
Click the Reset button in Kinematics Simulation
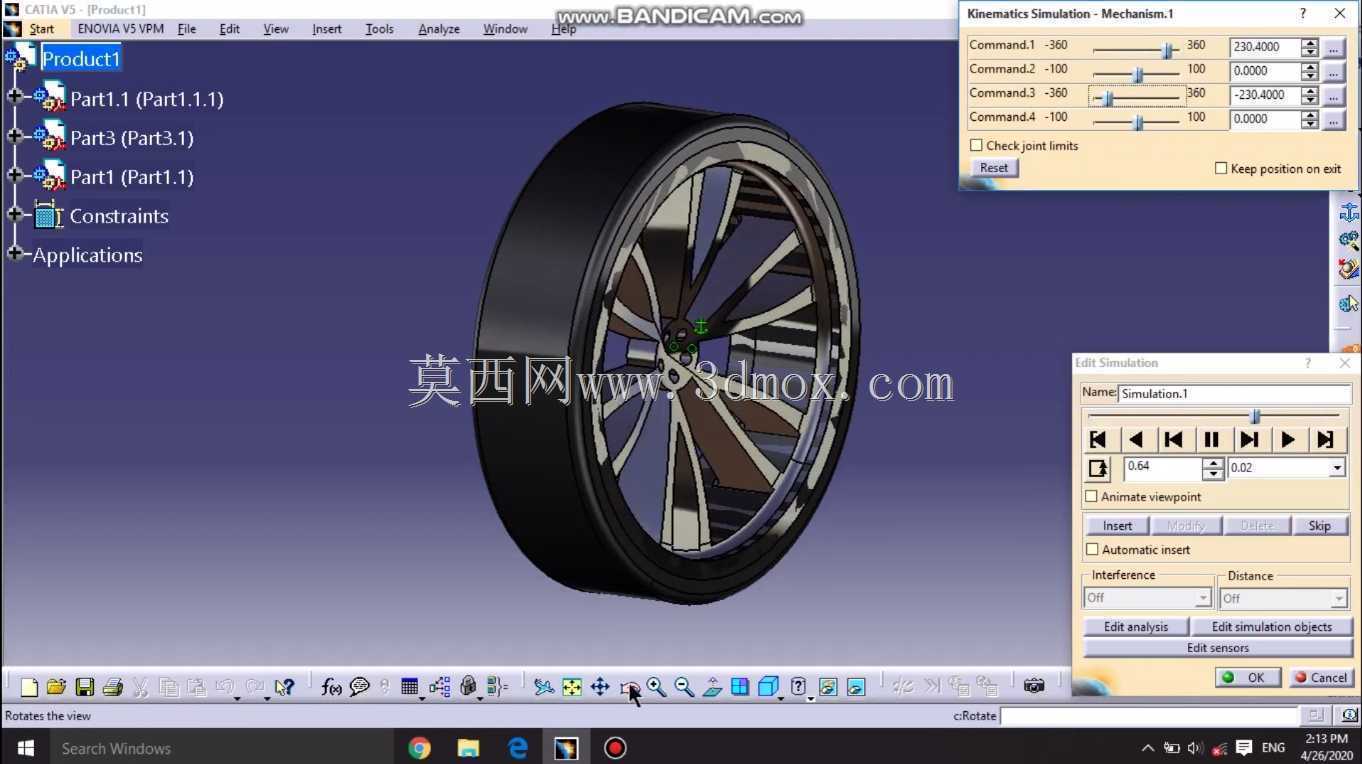[x=994, y=168]
